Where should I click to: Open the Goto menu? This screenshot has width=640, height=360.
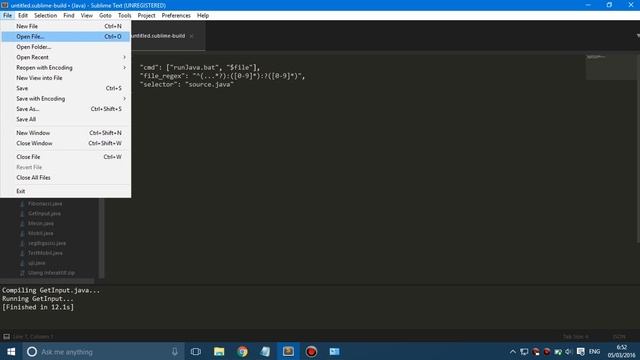click(x=105, y=16)
